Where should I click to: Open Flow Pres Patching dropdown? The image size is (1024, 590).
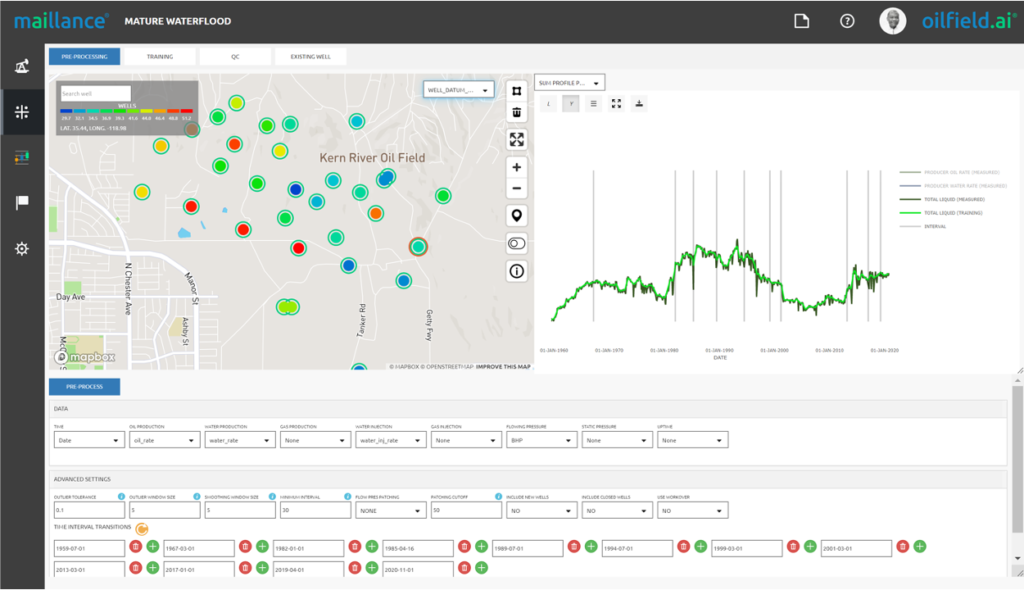pos(391,510)
